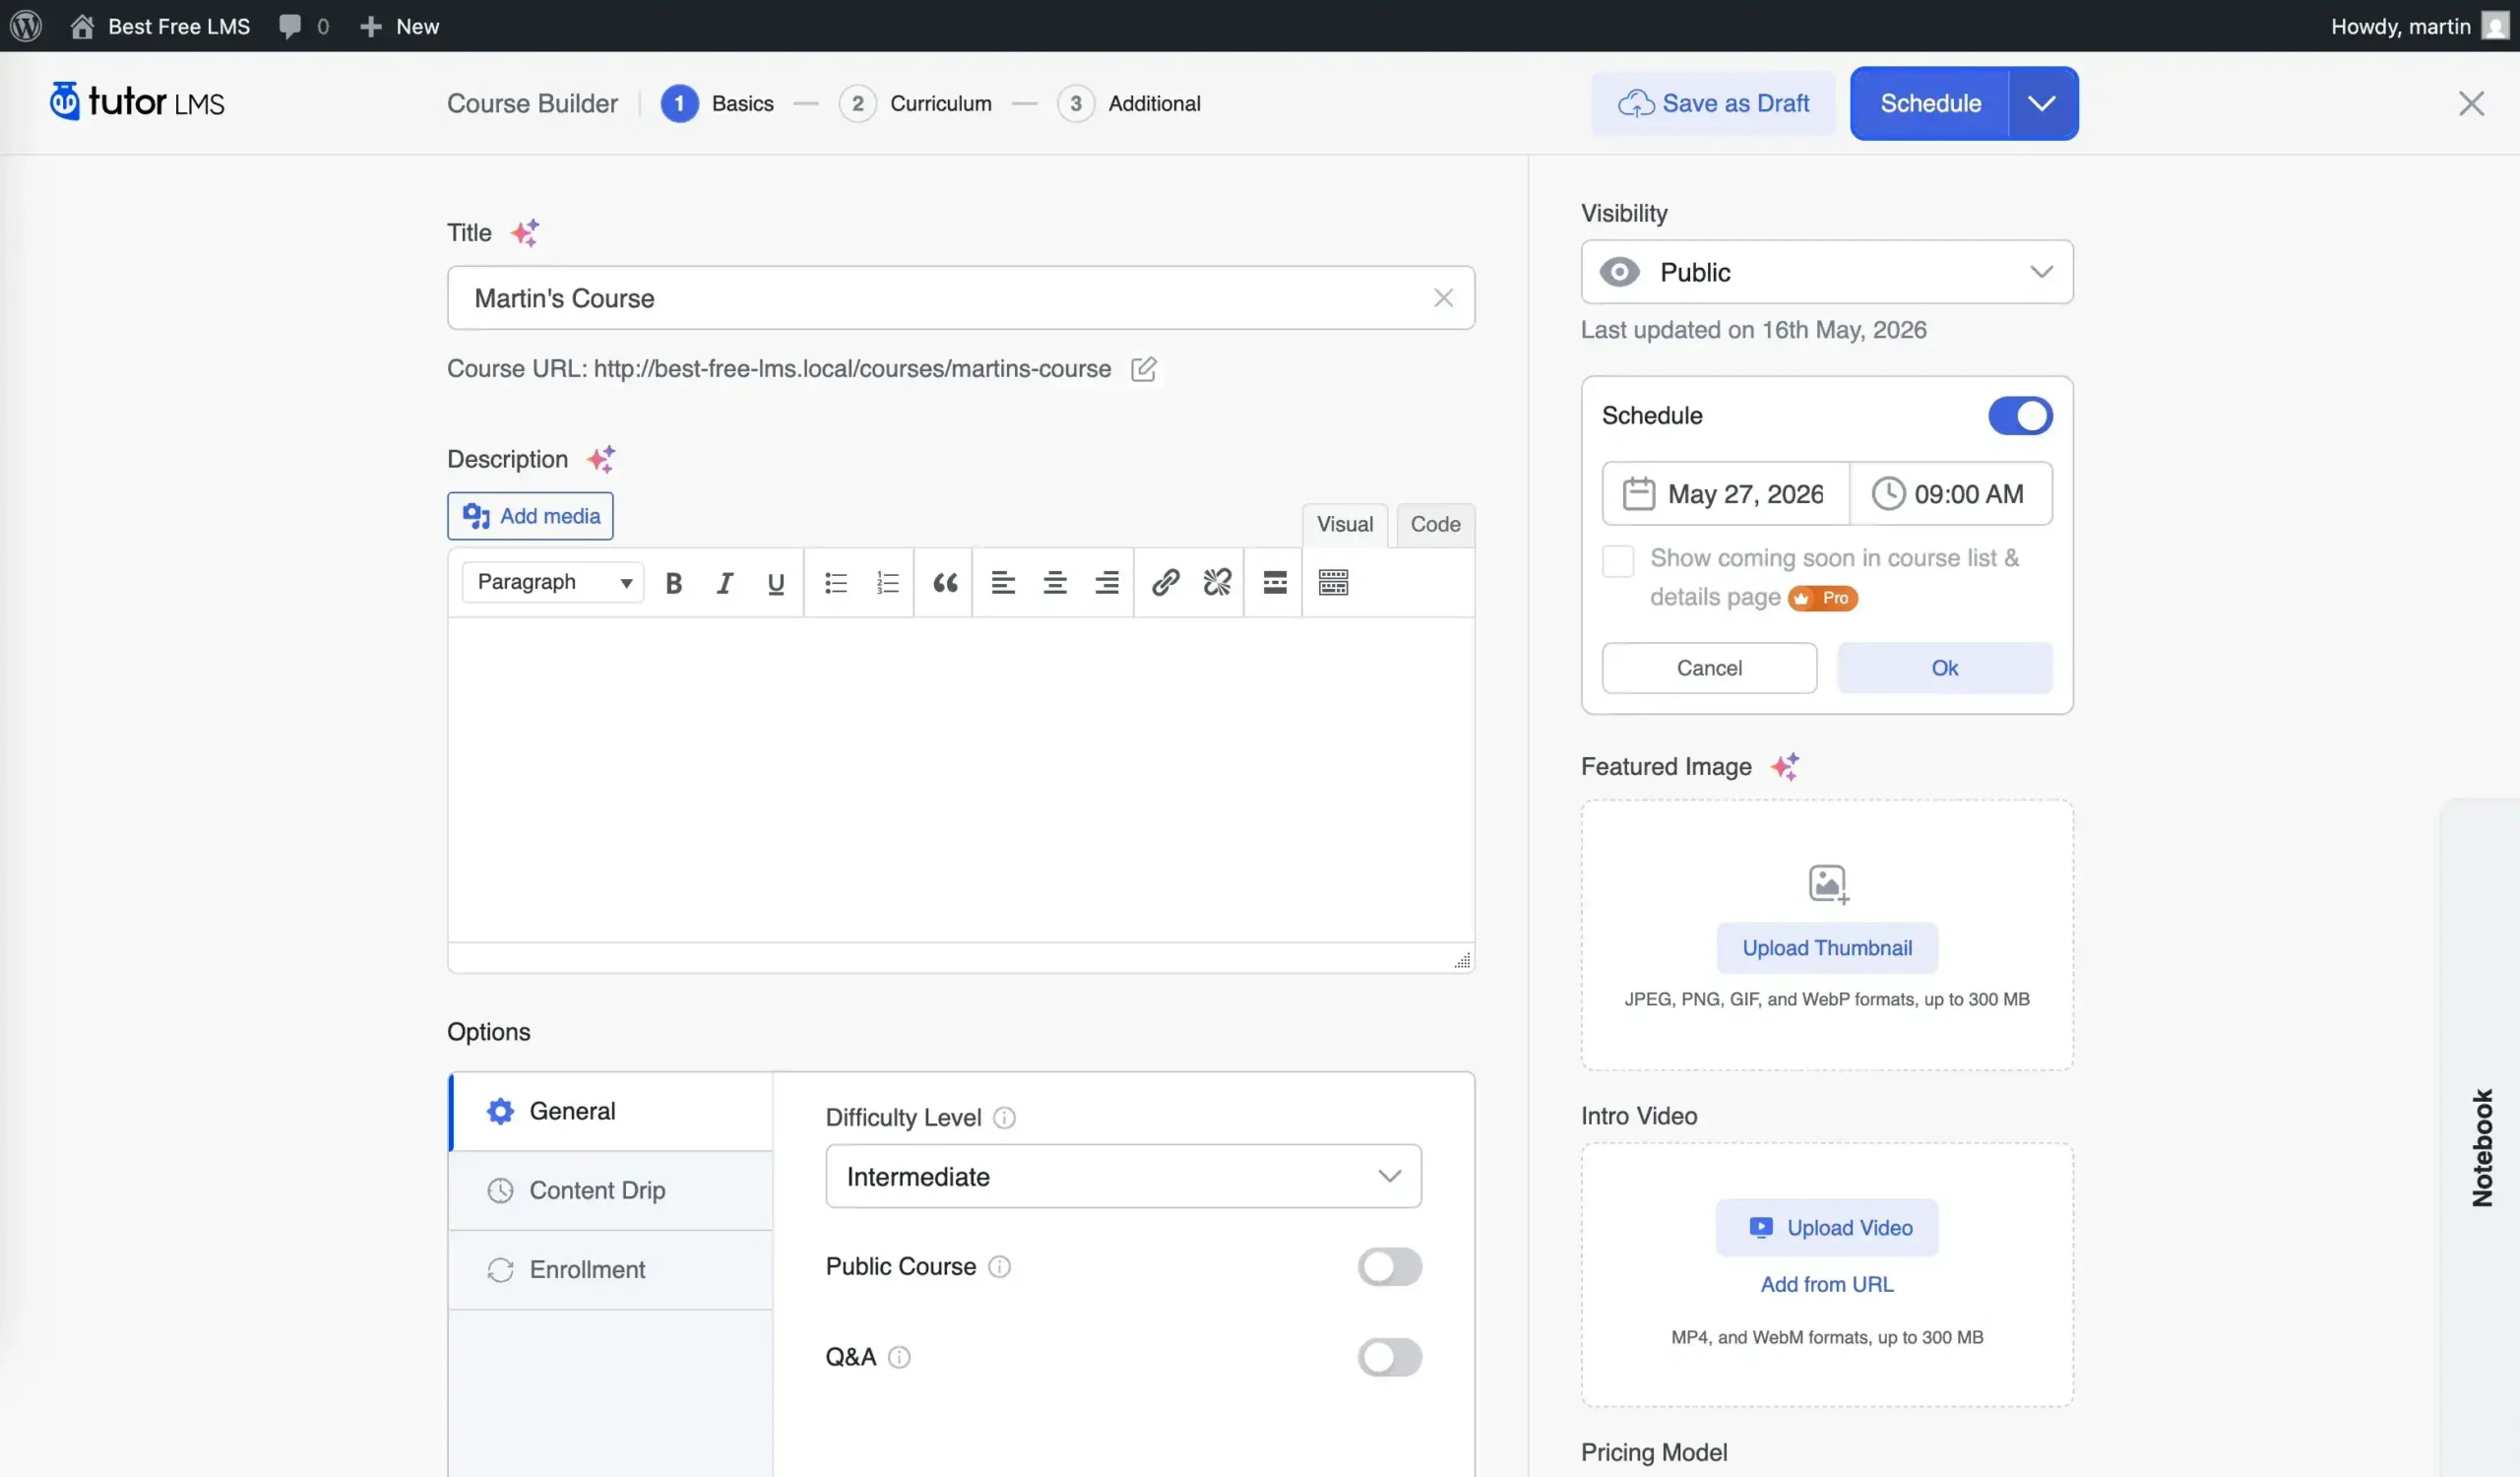The width and height of the screenshot is (2520, 1477).
Task: Open the Notebook side panel
Action: [2482, 1148]
